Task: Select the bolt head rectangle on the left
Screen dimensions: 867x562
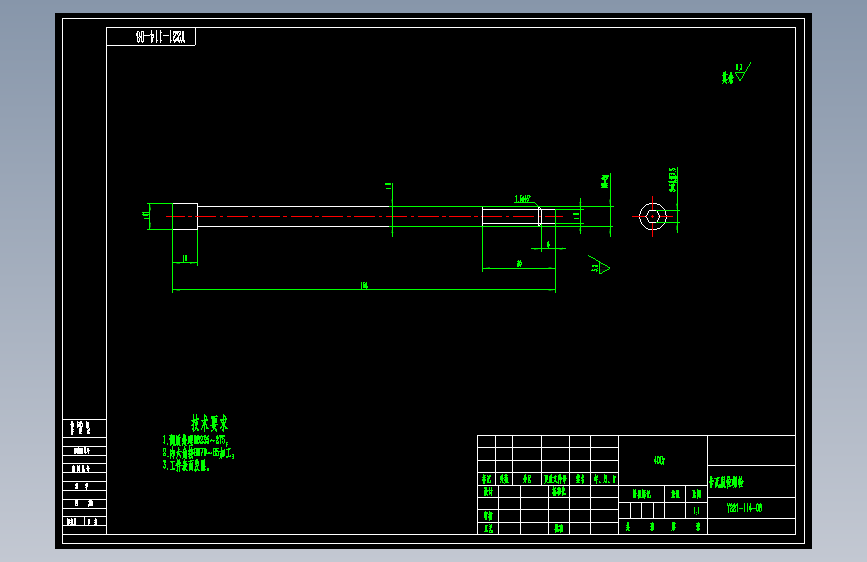Action: point(185,216)
